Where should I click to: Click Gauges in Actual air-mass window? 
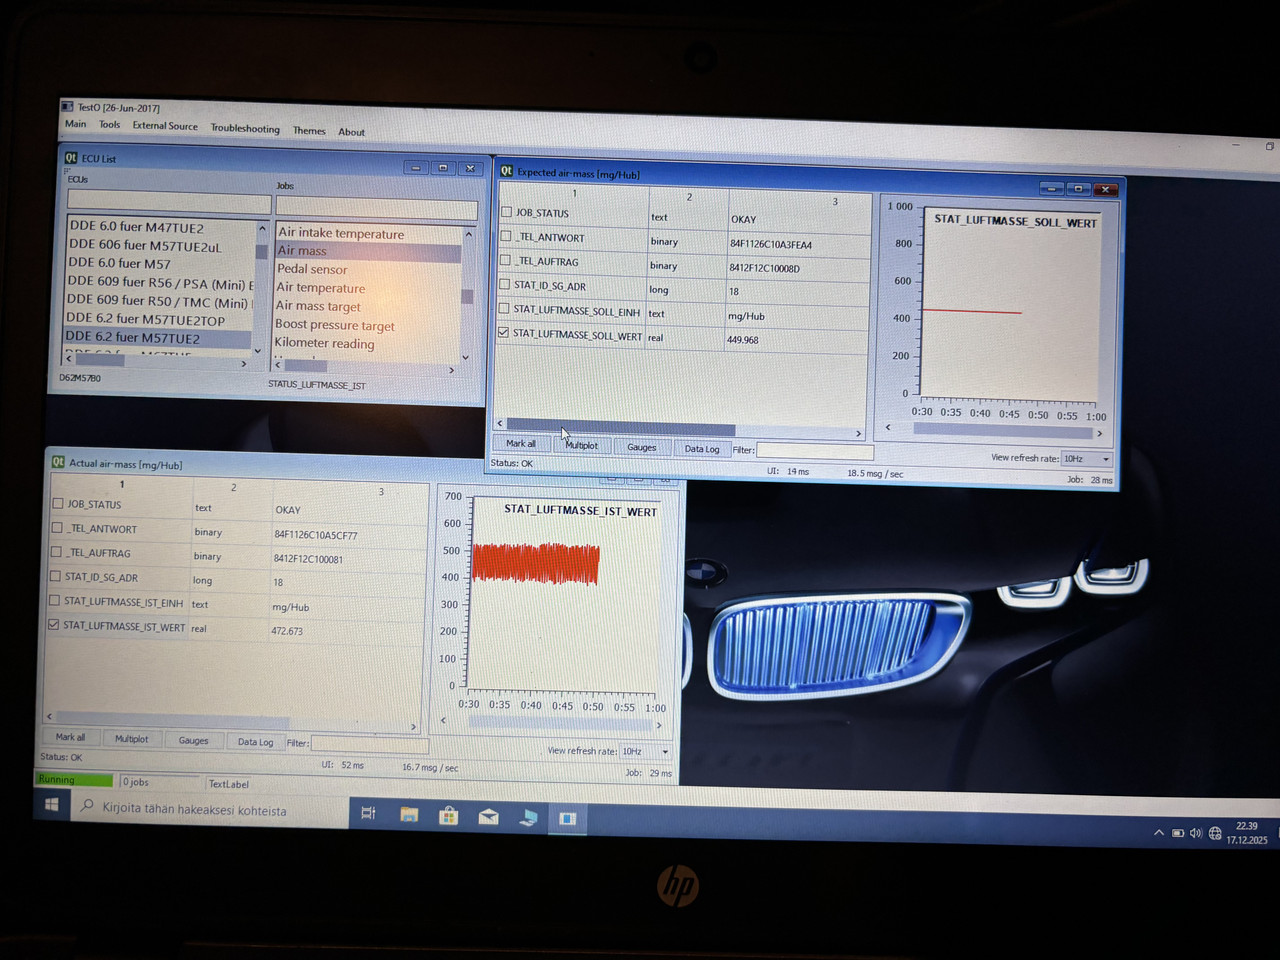tap(194, 741)
